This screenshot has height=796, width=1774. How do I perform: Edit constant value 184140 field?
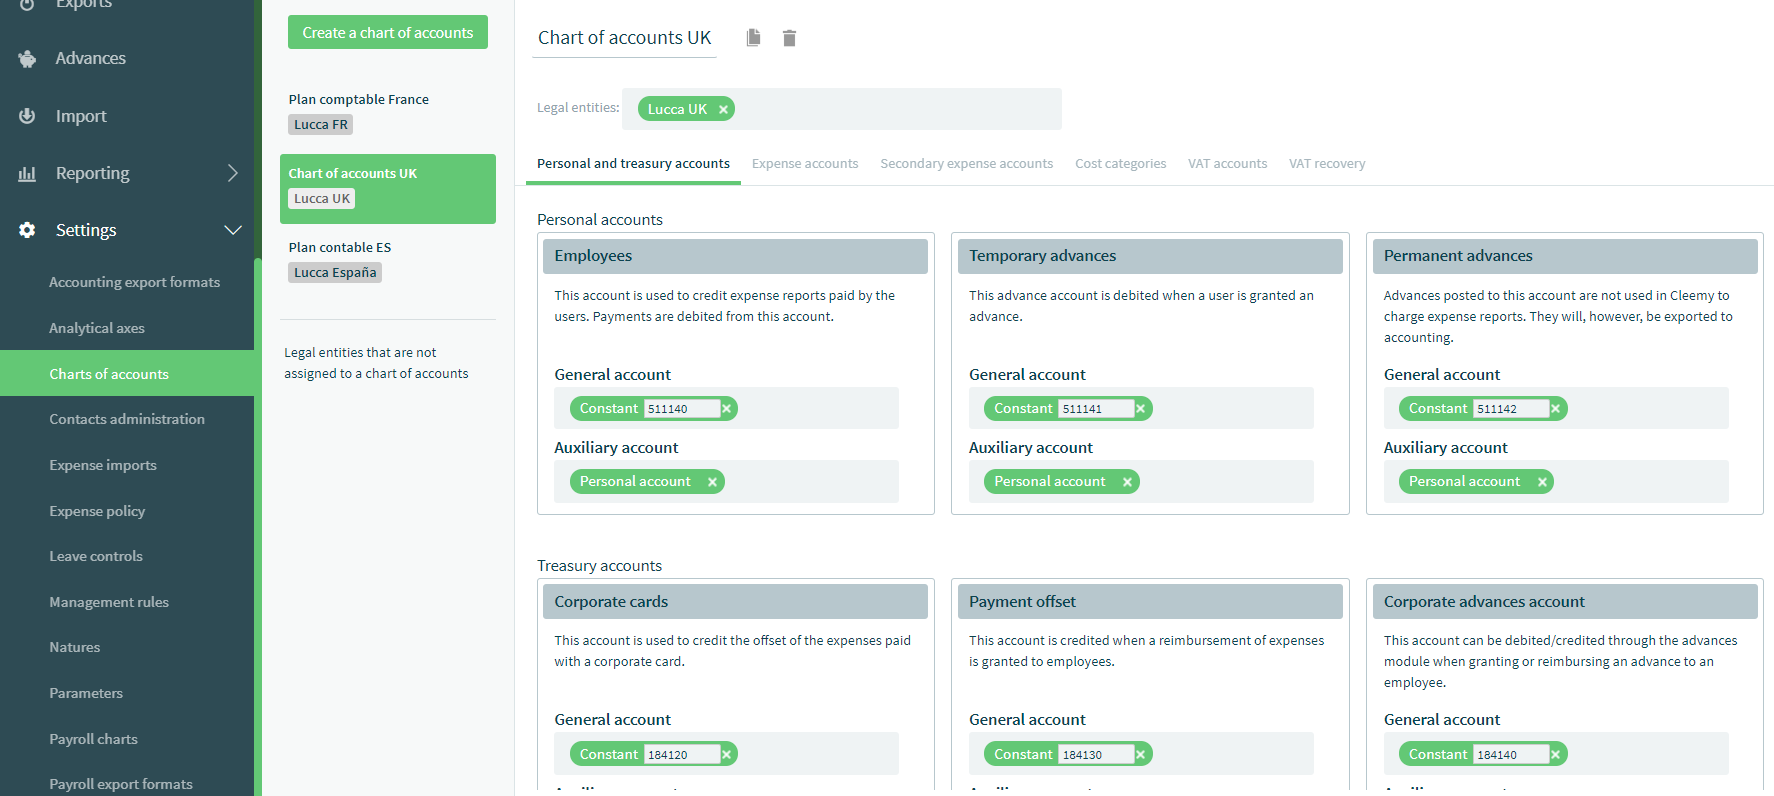(x=1511, y=755)
